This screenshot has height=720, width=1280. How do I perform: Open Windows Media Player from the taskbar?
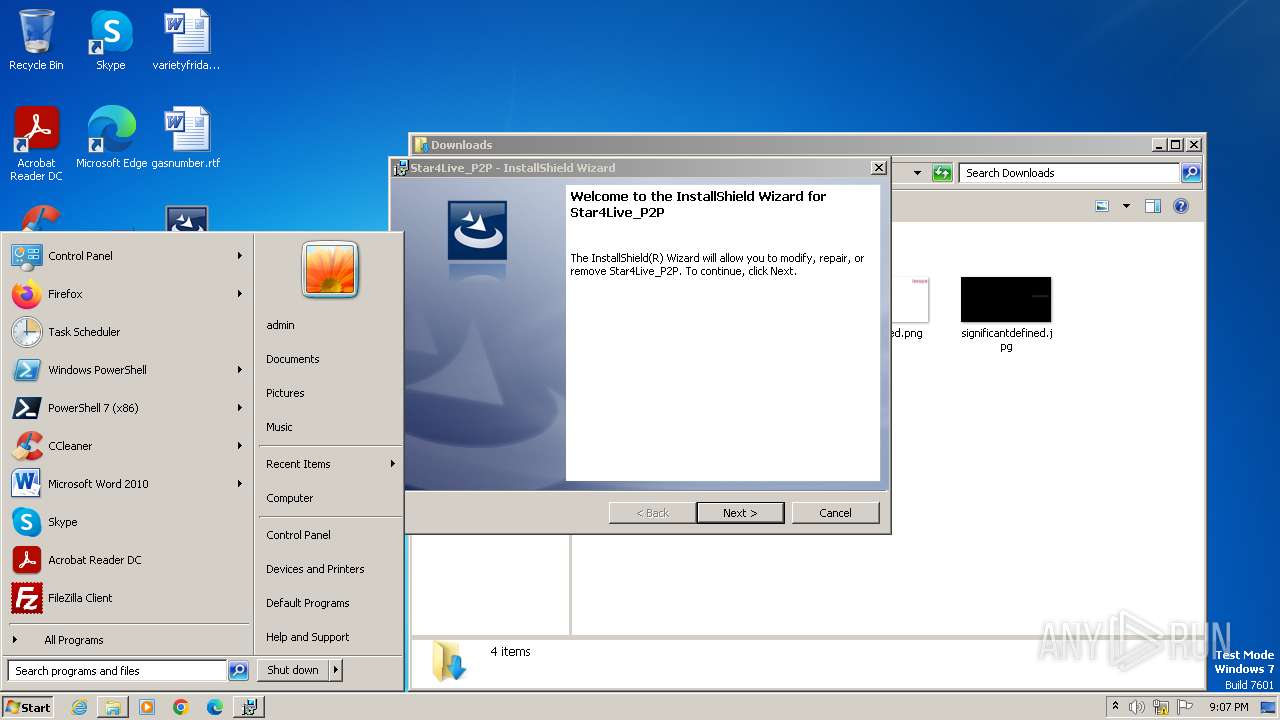147,707
